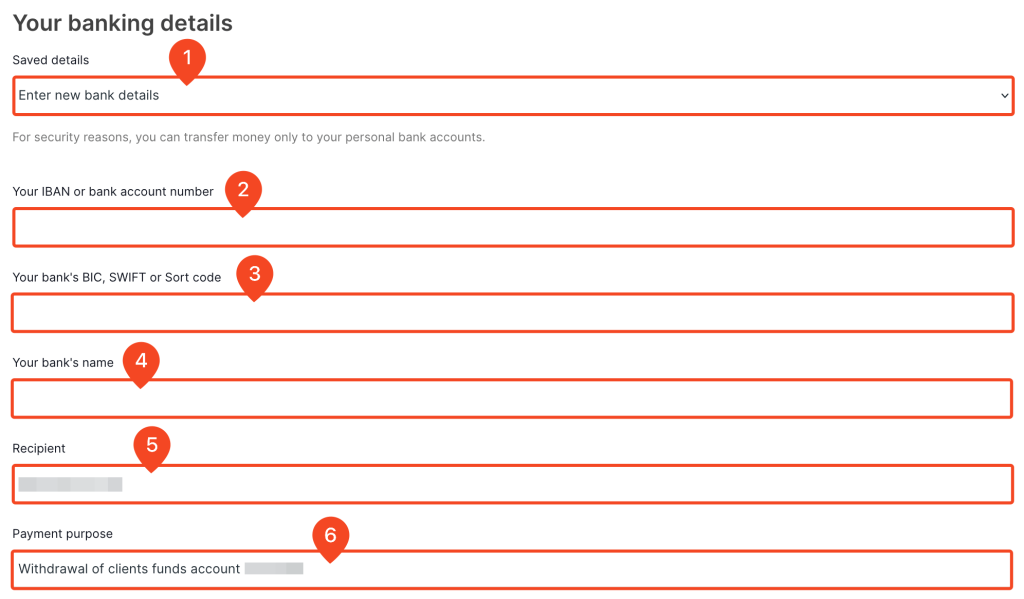
Task: Click the bank's name input field
Action: 512,398
